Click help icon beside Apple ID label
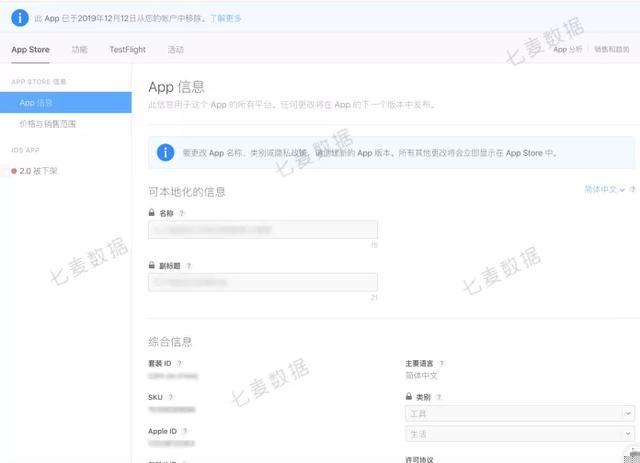Viewport: 640px width, 463px height. [184, 431]
